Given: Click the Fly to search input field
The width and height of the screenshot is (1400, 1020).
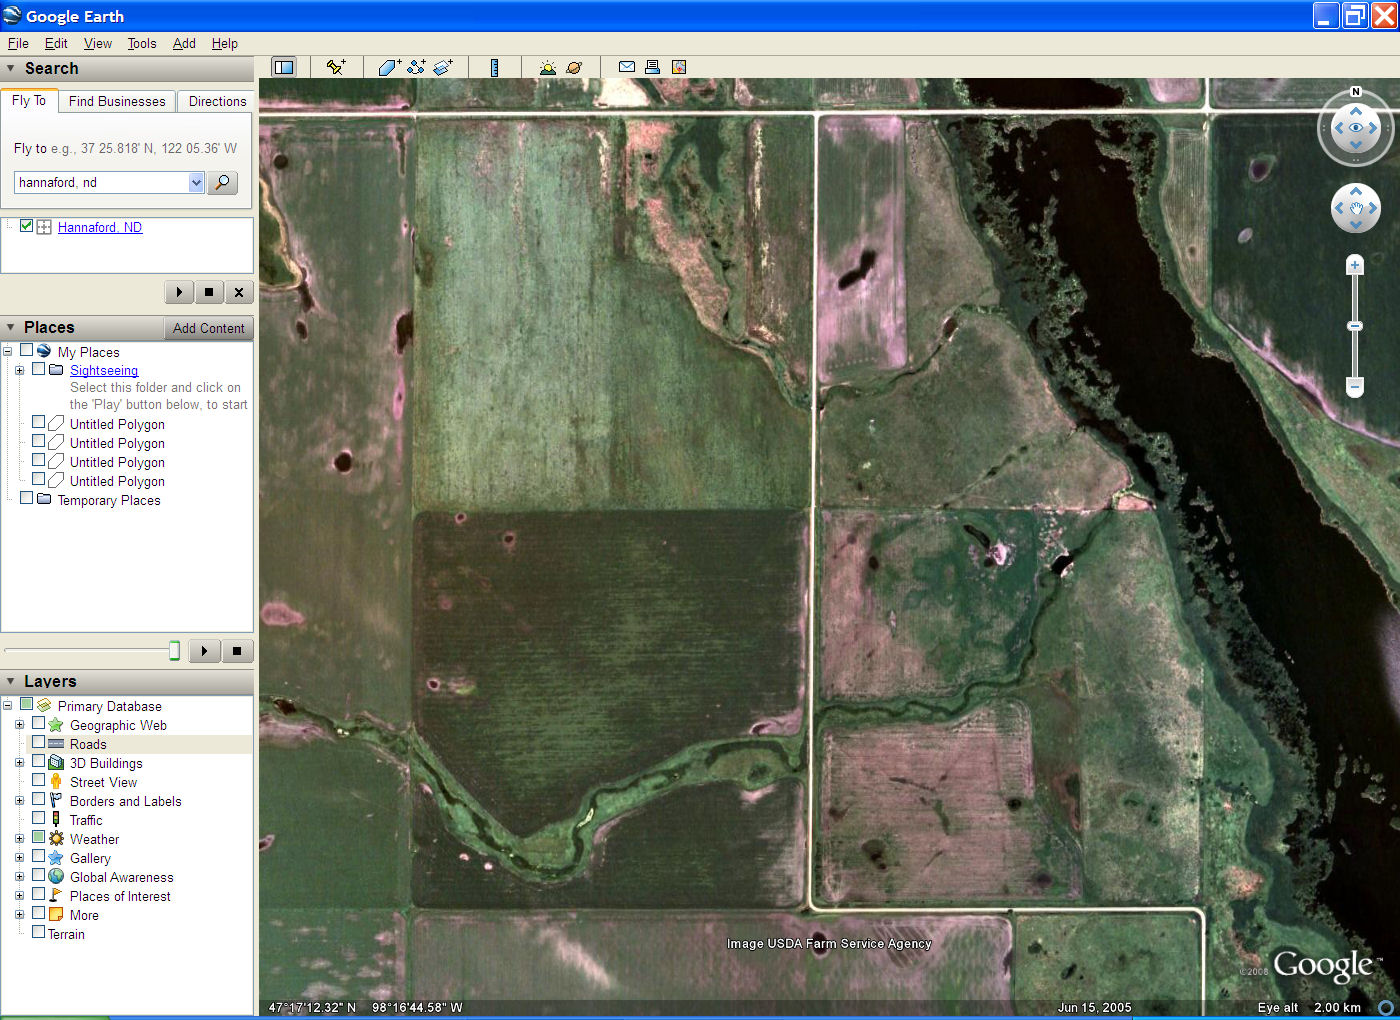Looking at the screenshot, I should click(x=102, y=182).
